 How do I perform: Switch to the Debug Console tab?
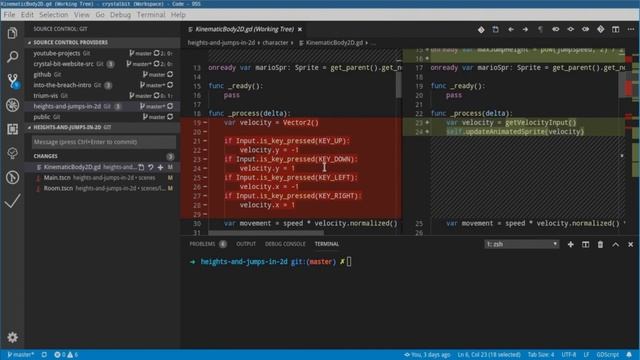(285, 244)
